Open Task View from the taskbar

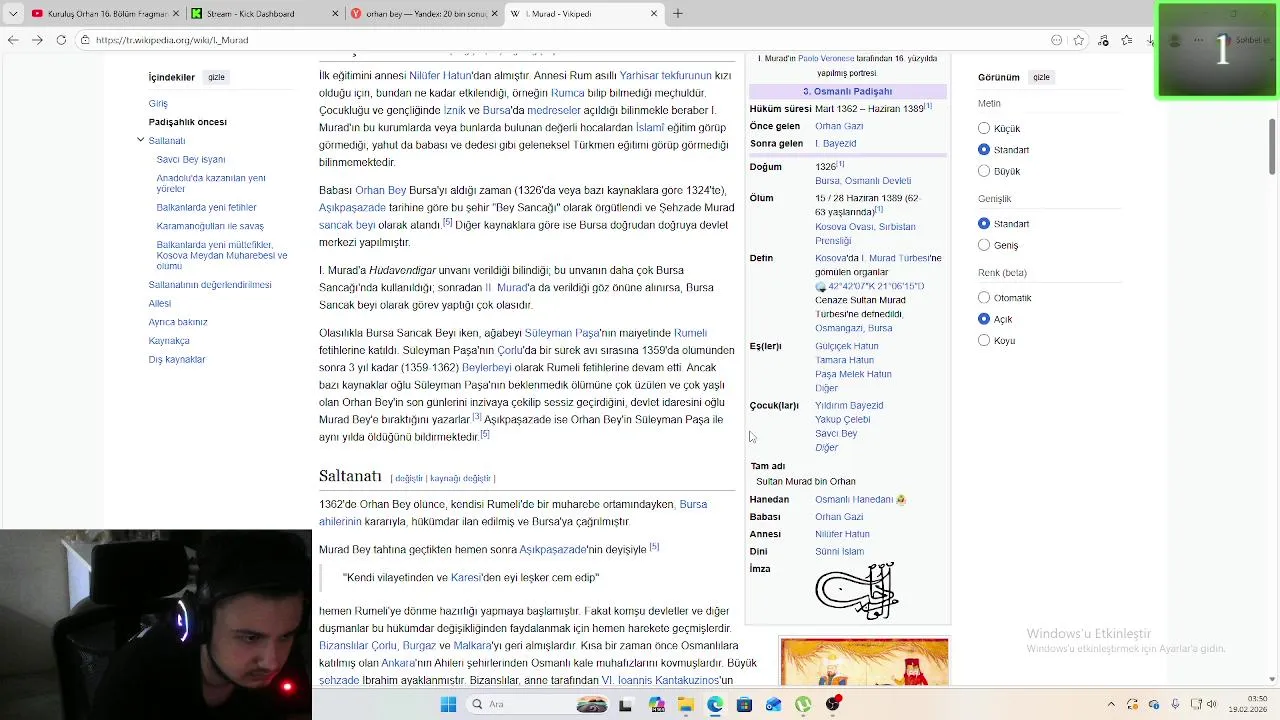625,704
